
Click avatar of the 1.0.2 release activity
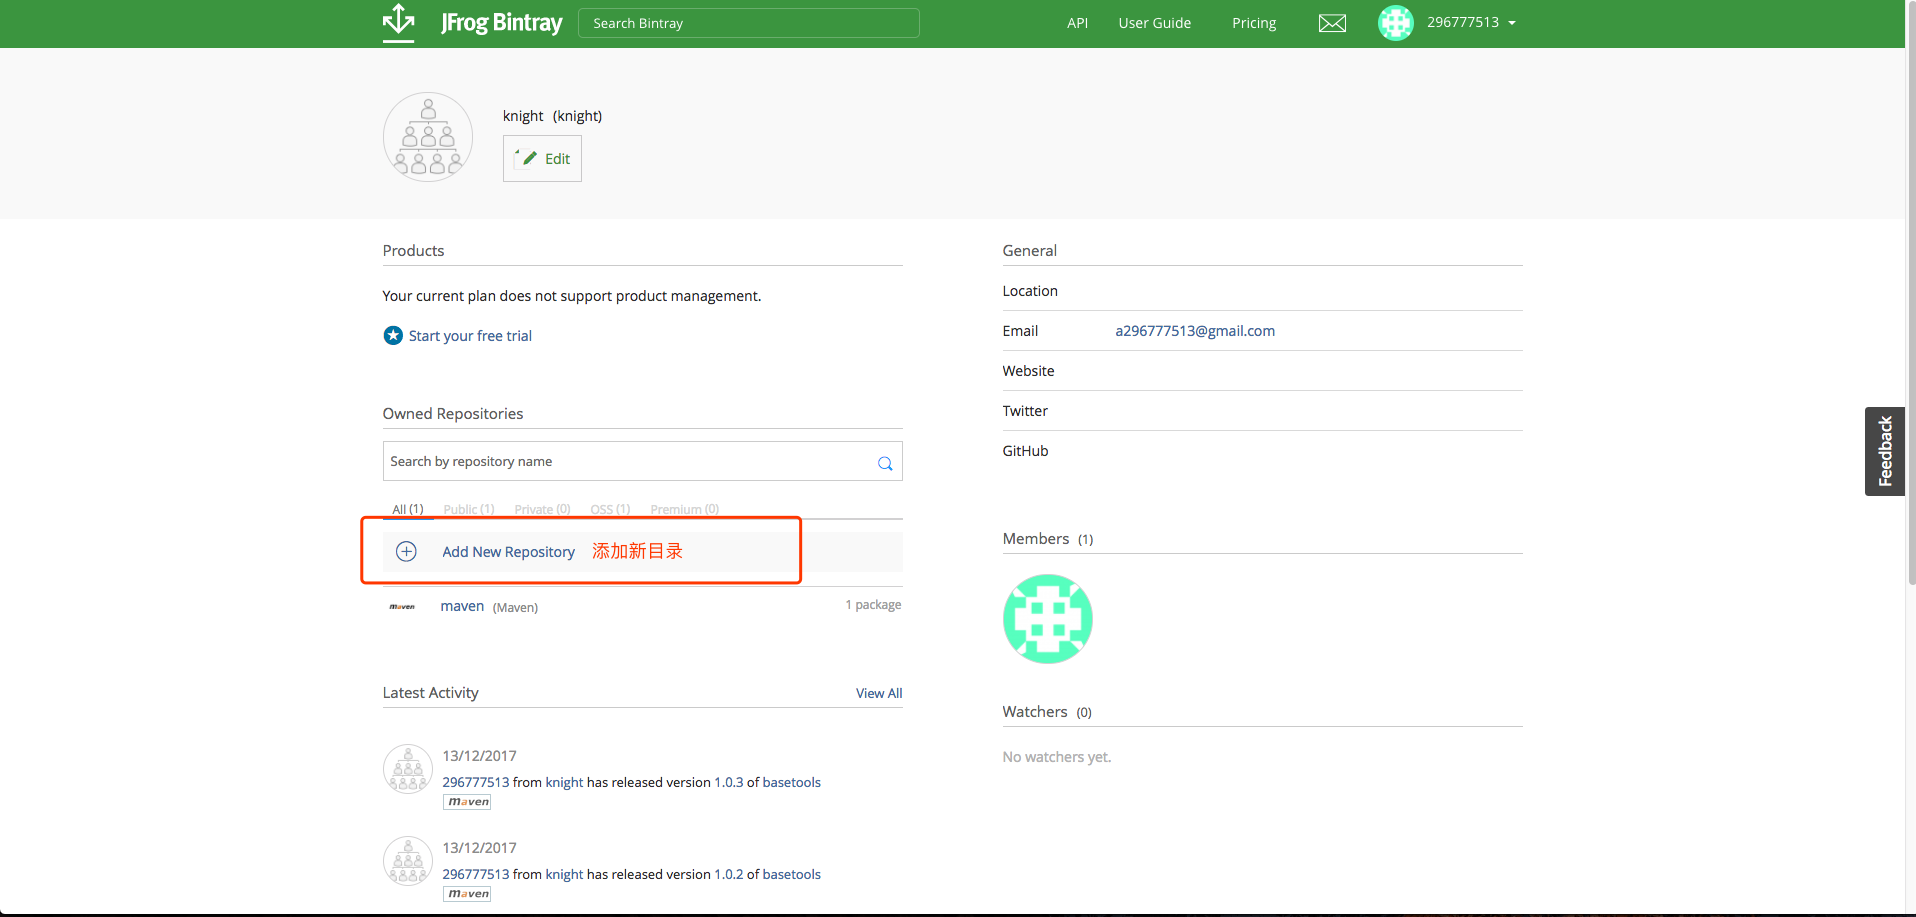(x=408, y=861)
